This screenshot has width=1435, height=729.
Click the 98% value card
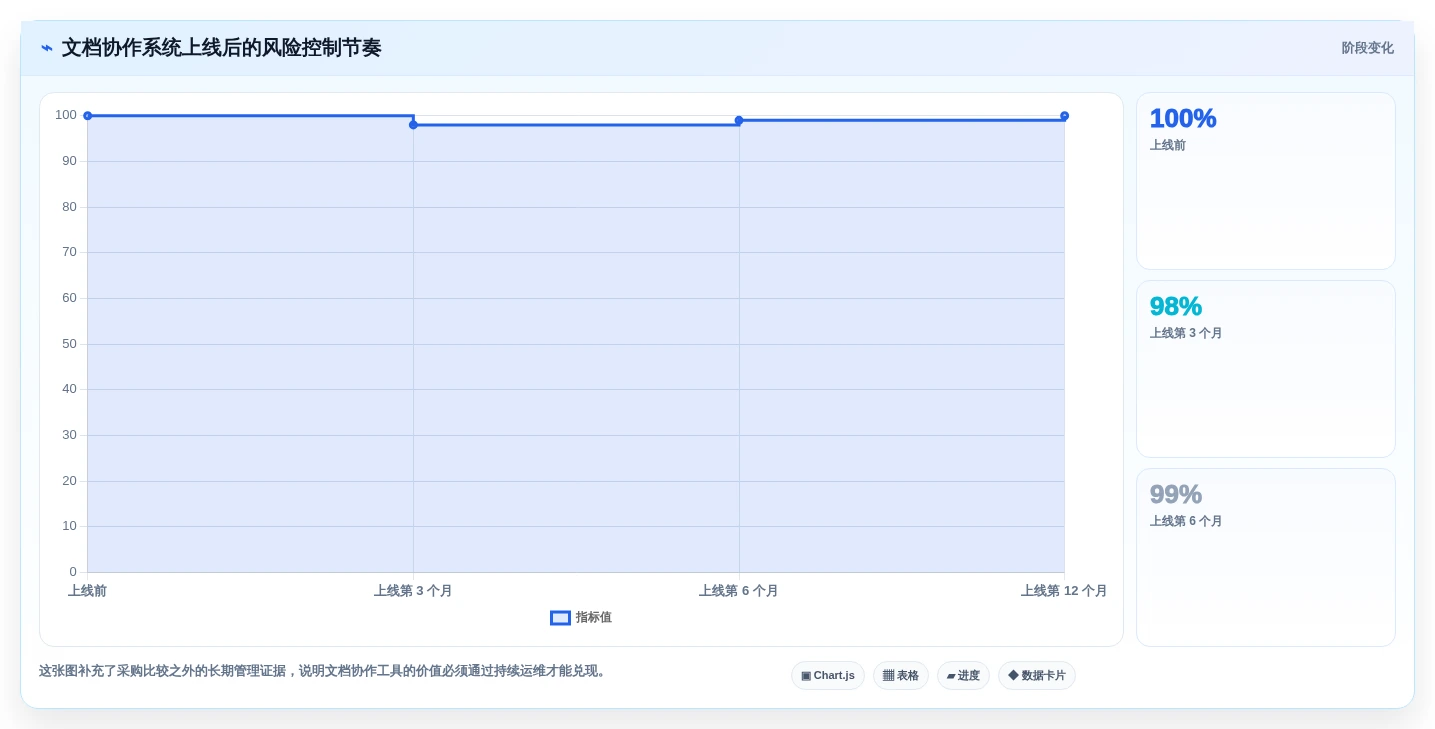(x=1266, y=369)
